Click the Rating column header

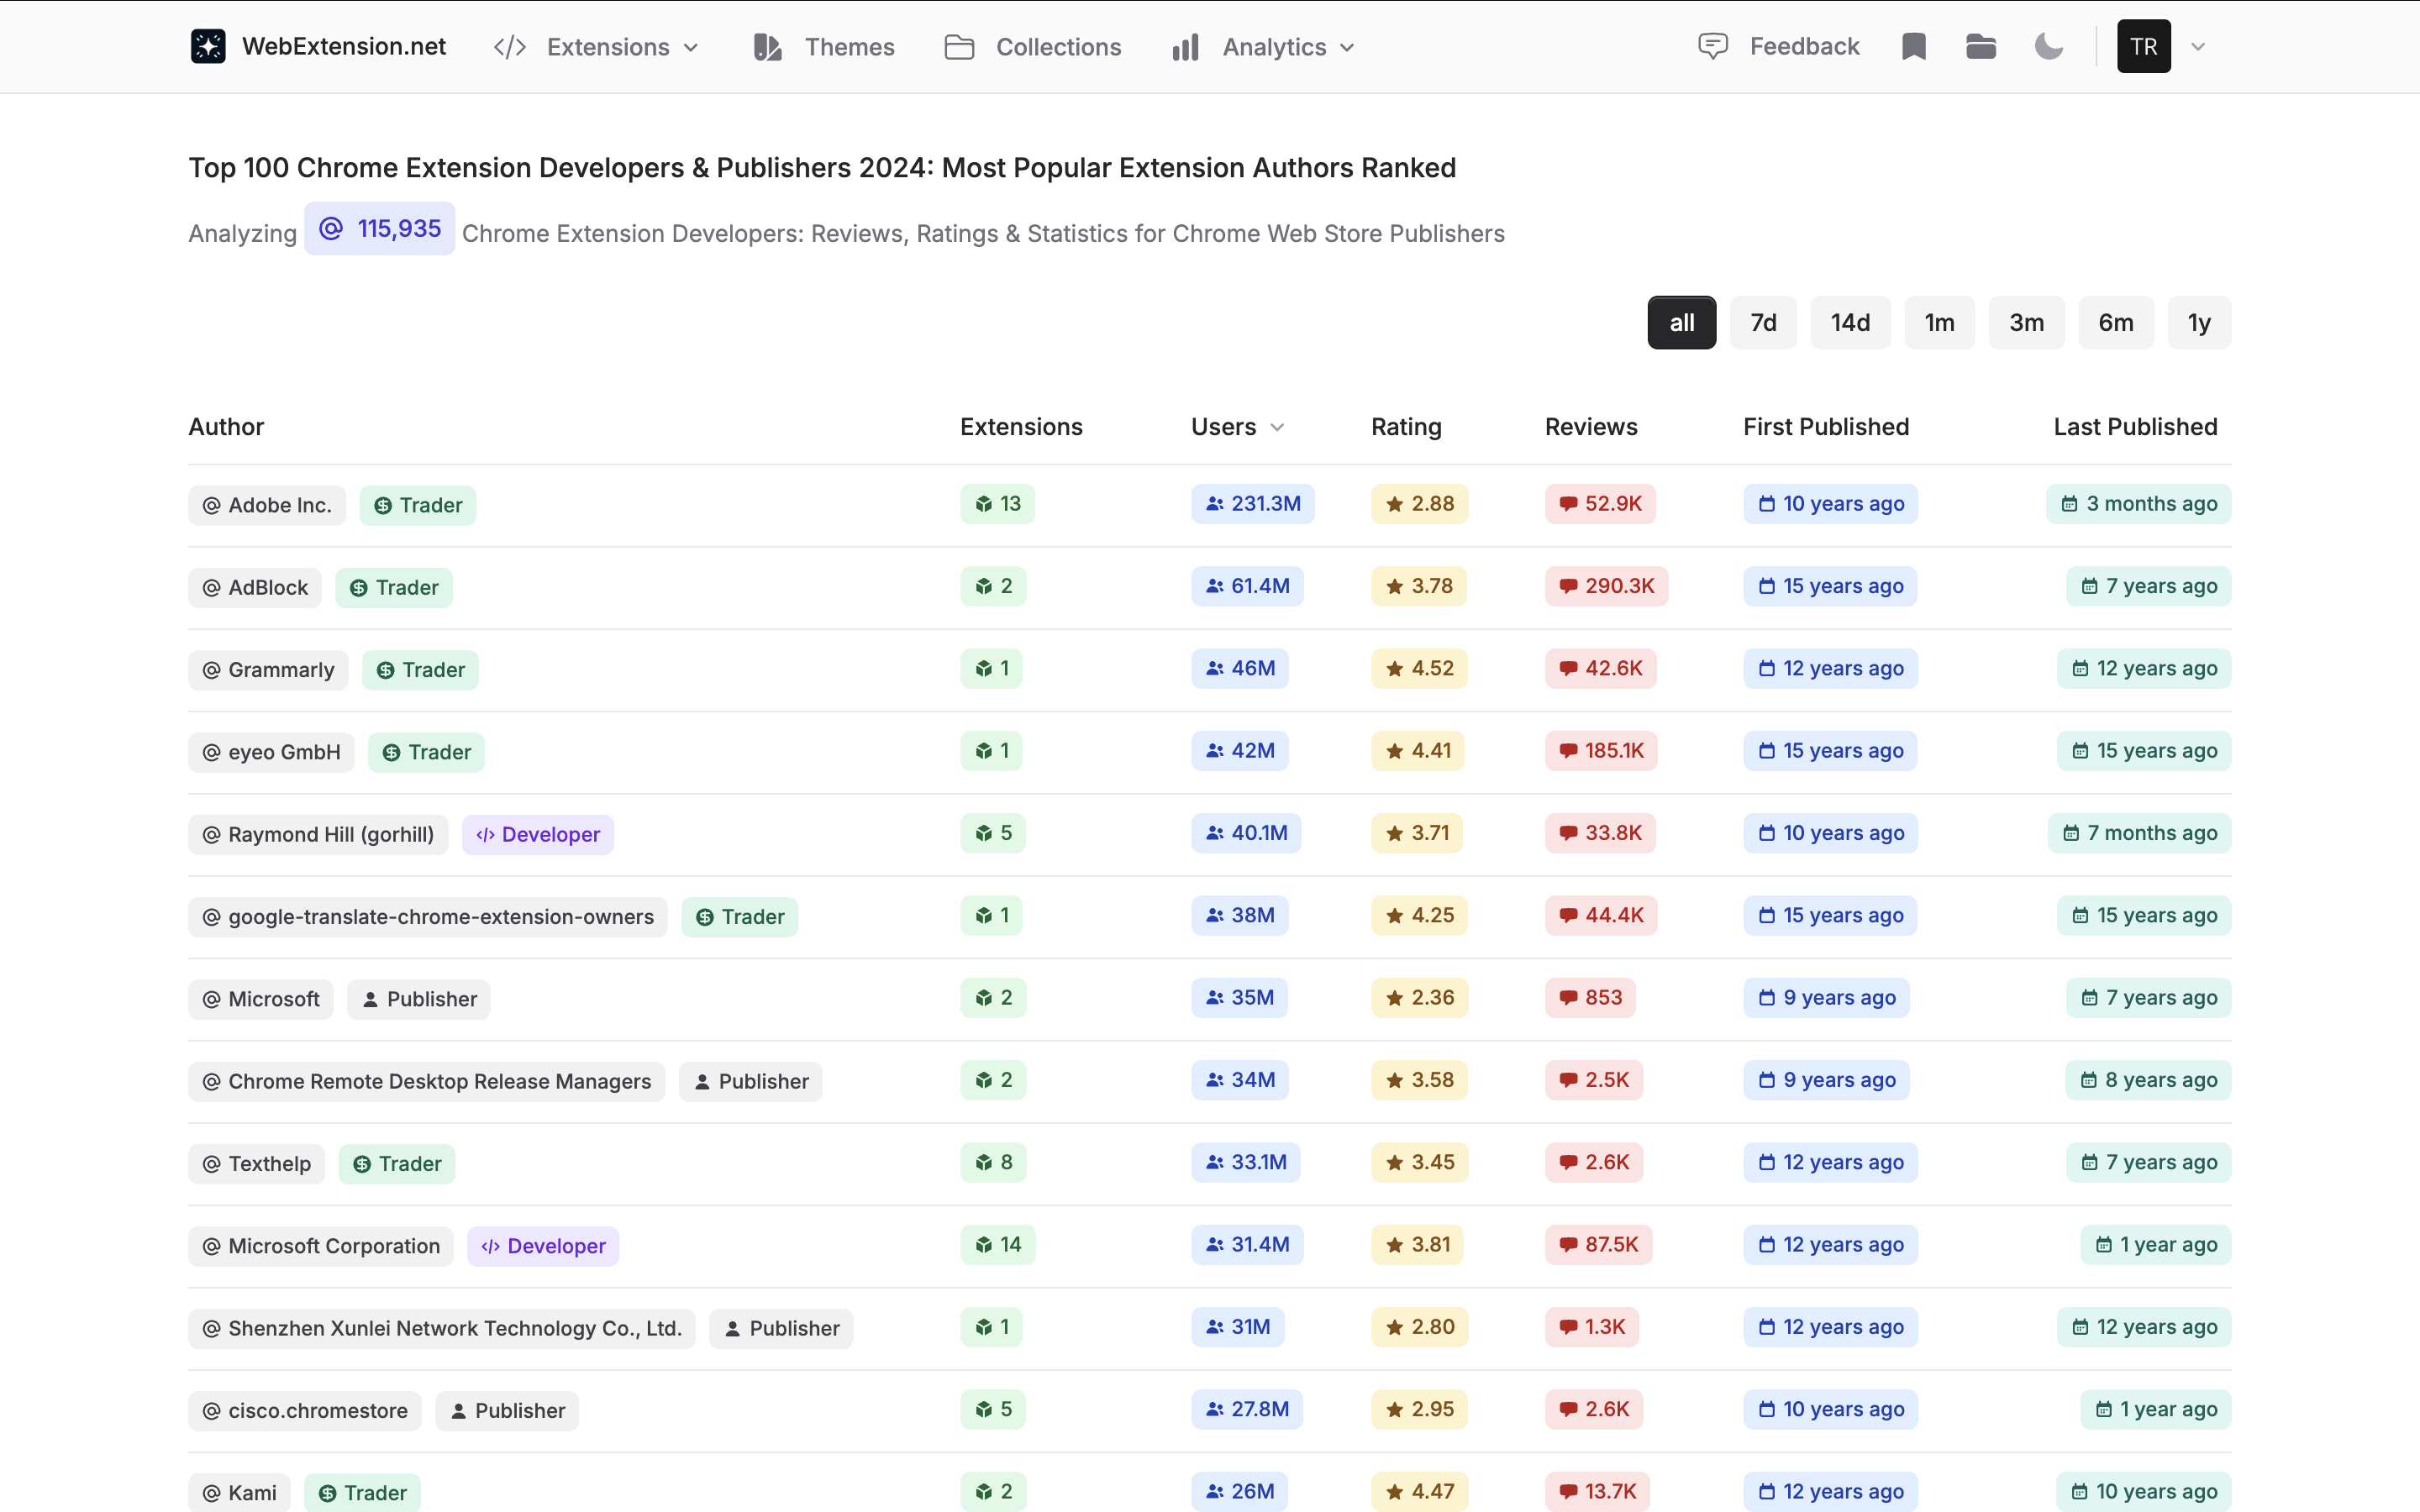pyautogui.click(x=1406, y=427)
